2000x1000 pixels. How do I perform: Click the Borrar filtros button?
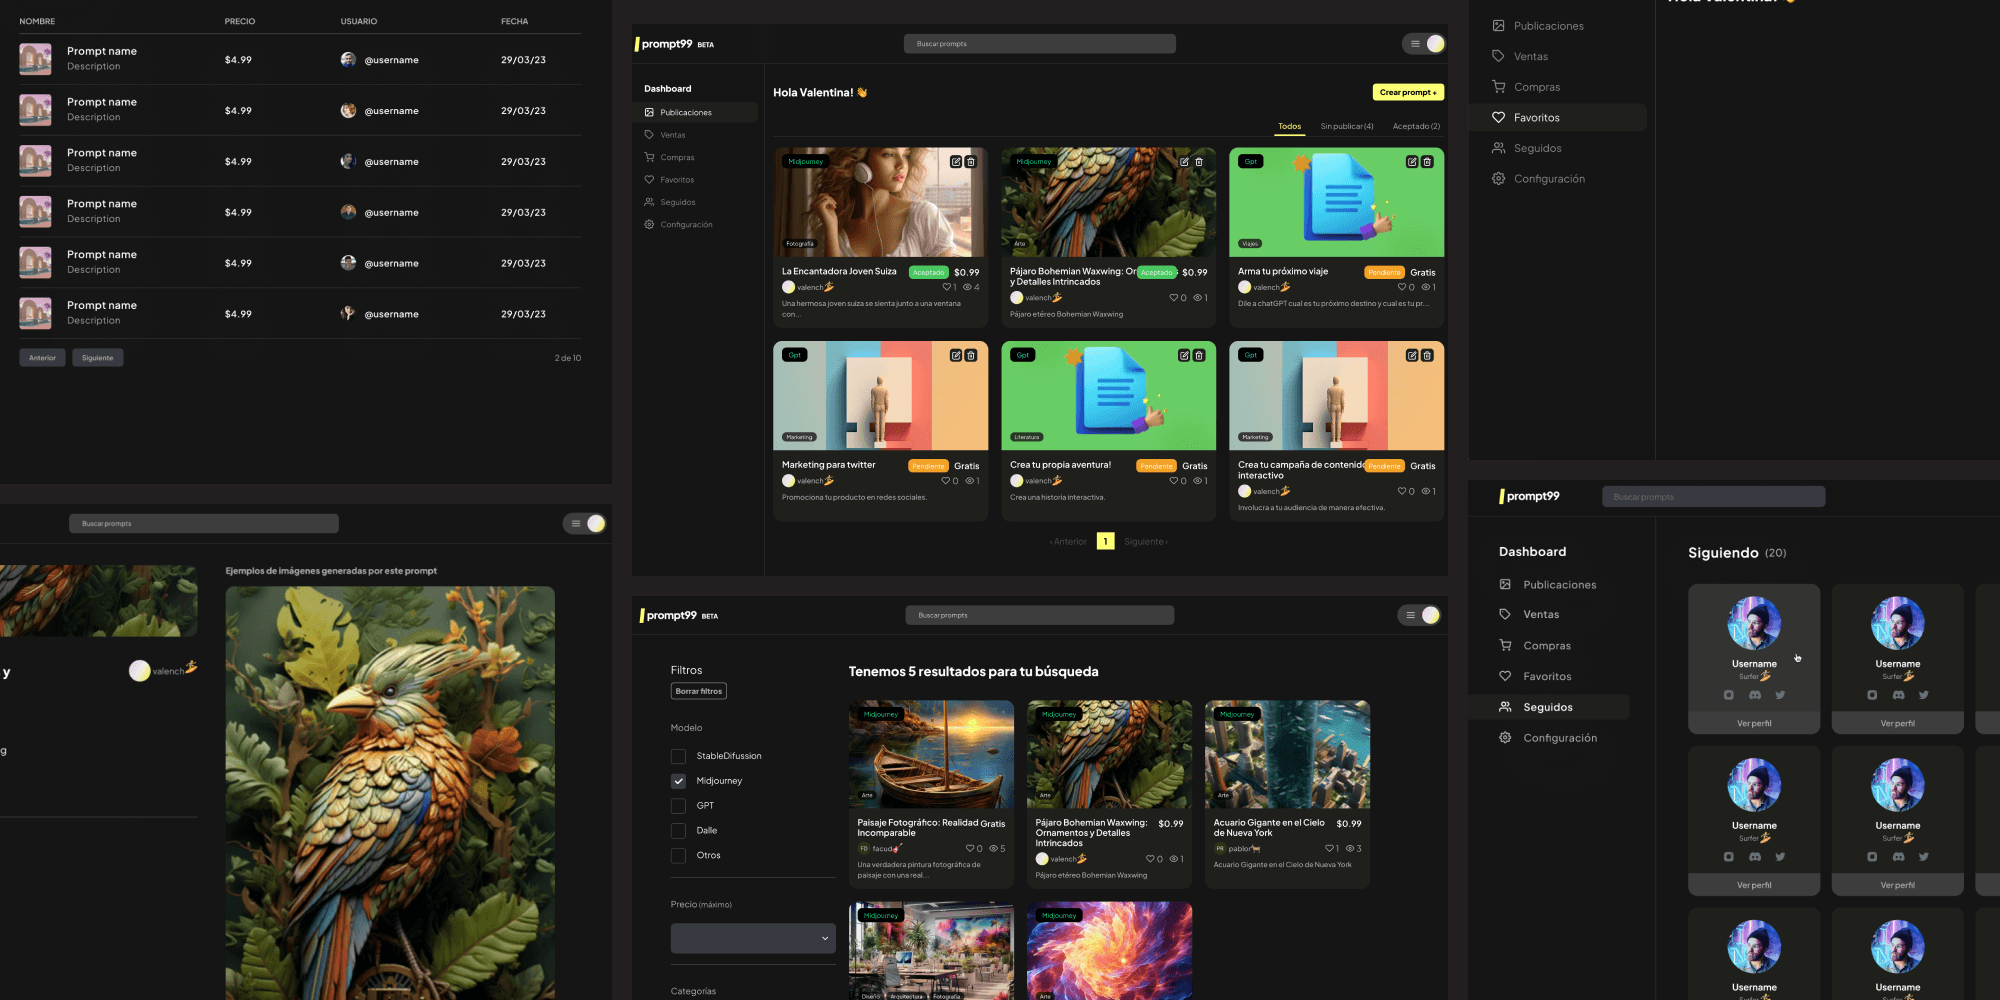(699, 691)
